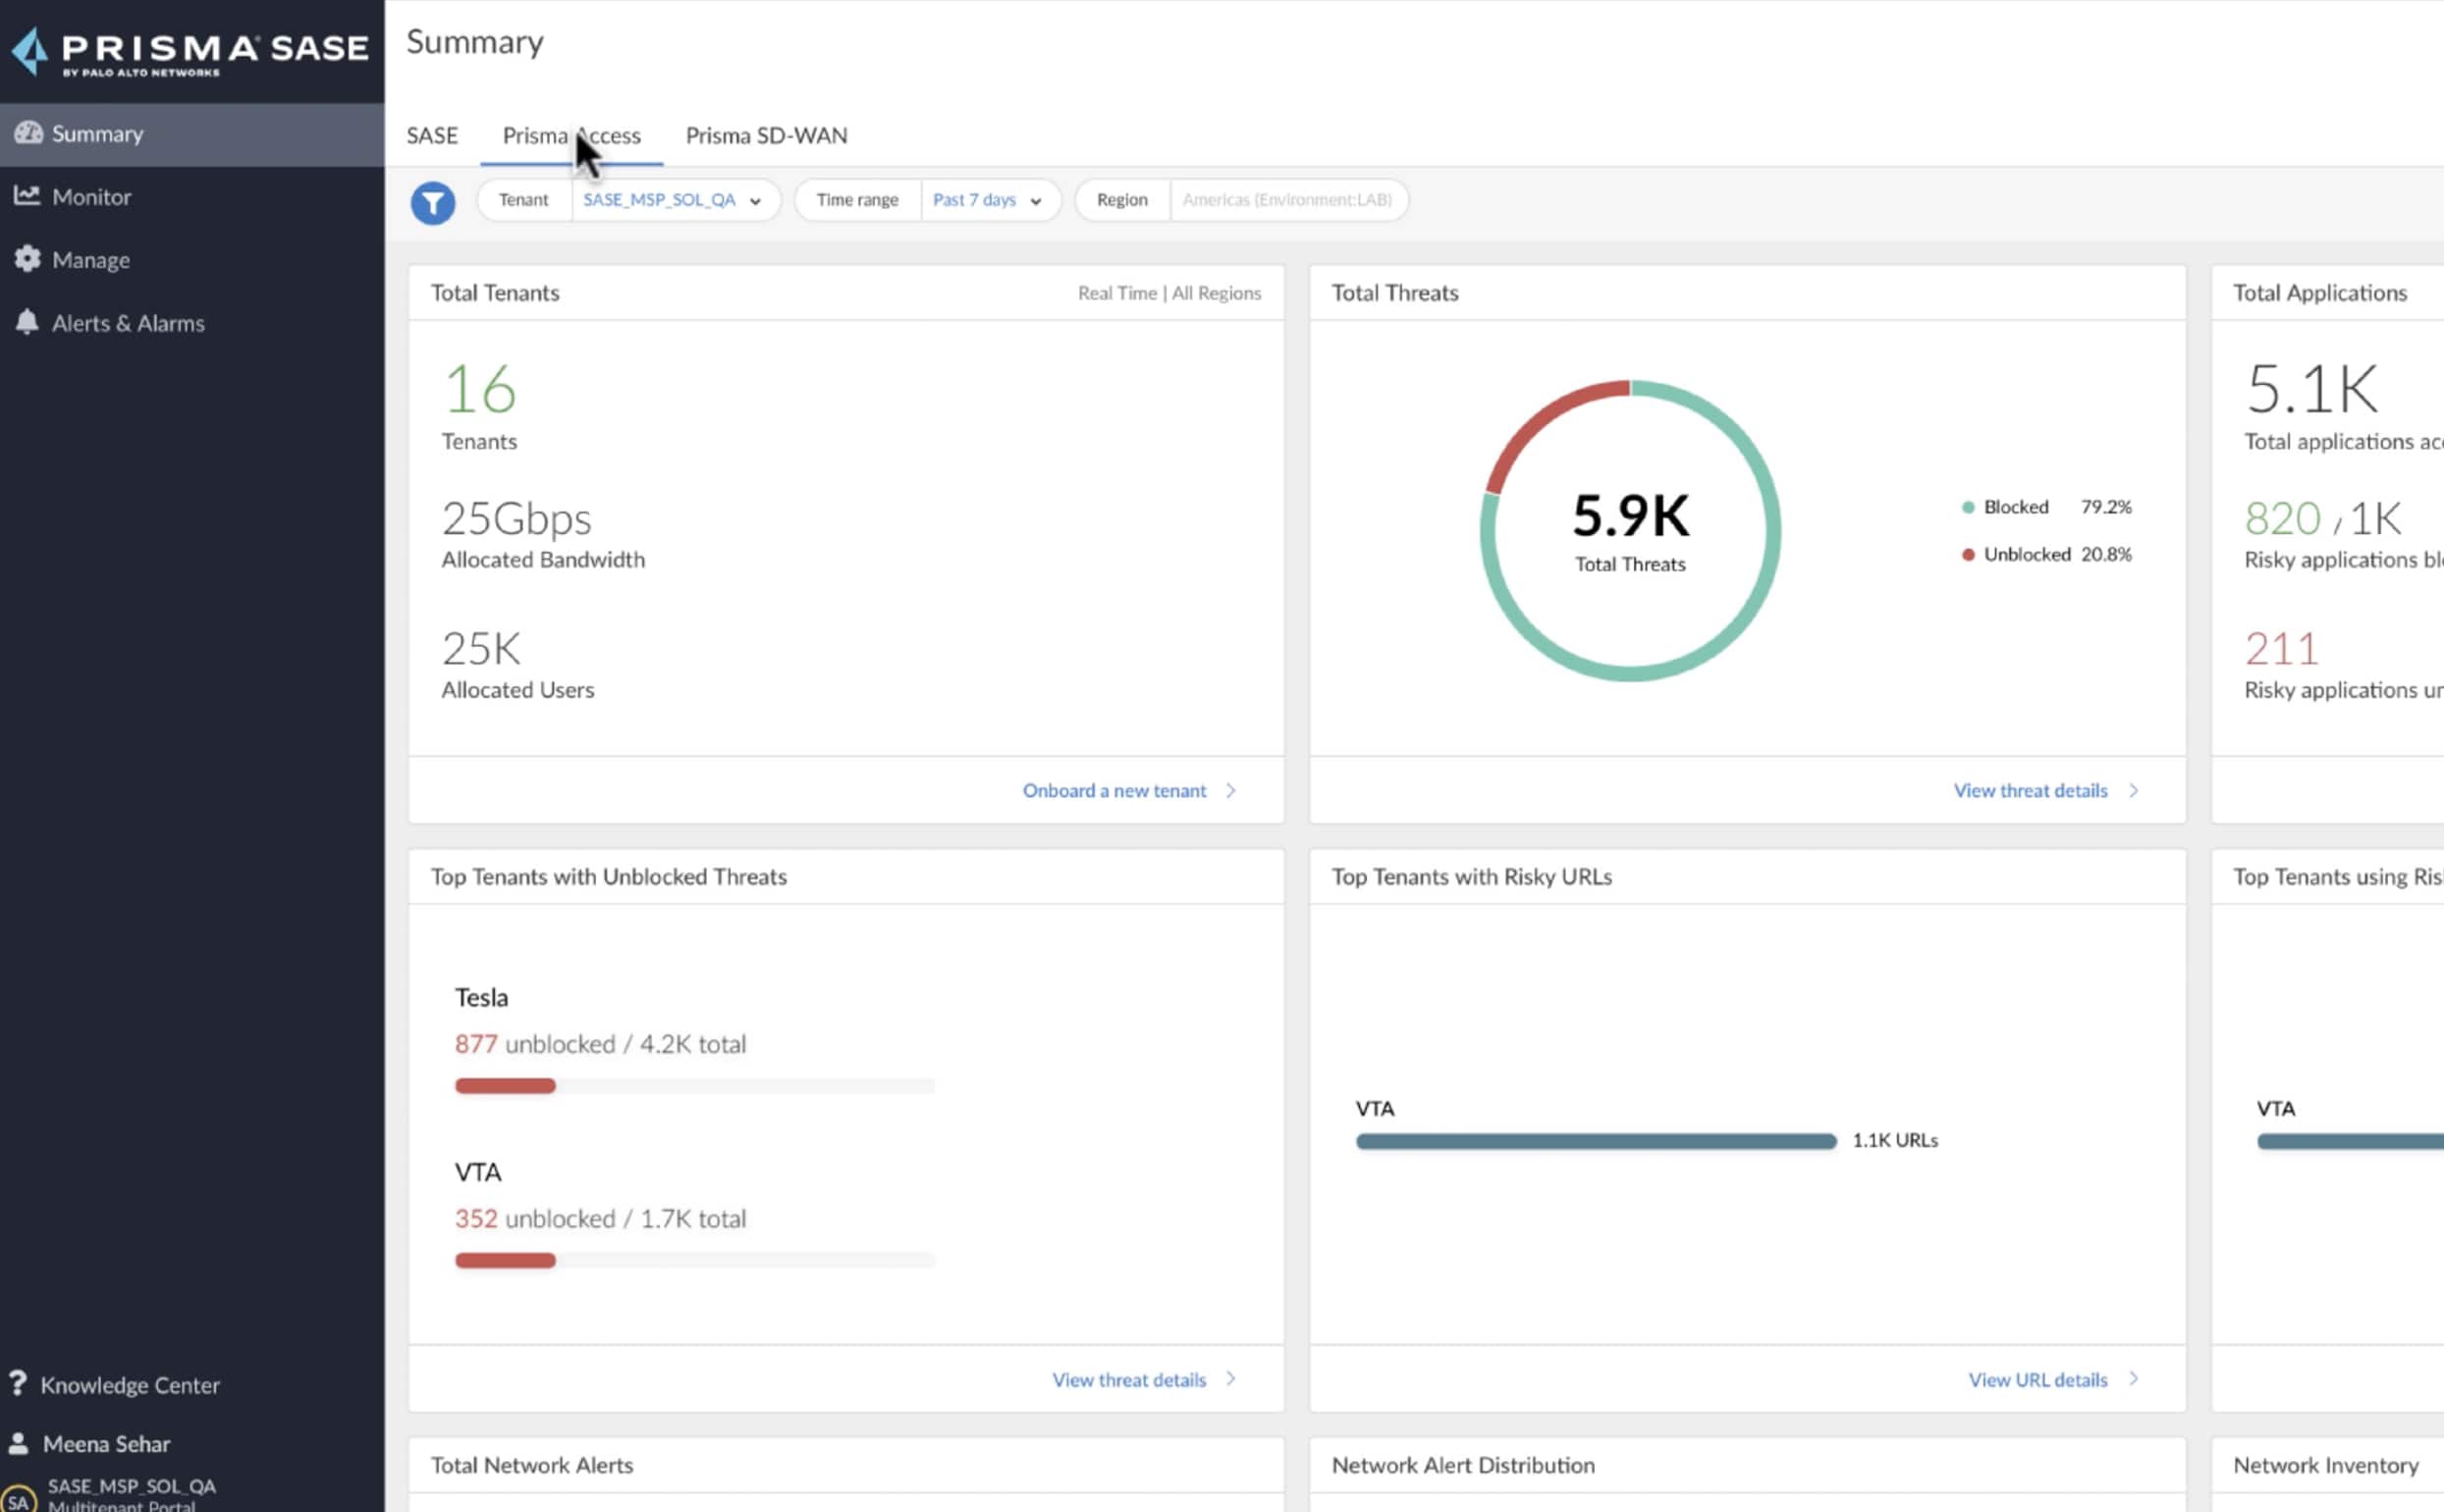2444x1512 pixels.
Task: Open Meena Sehar's user profile
Action: coord(106,1443)
